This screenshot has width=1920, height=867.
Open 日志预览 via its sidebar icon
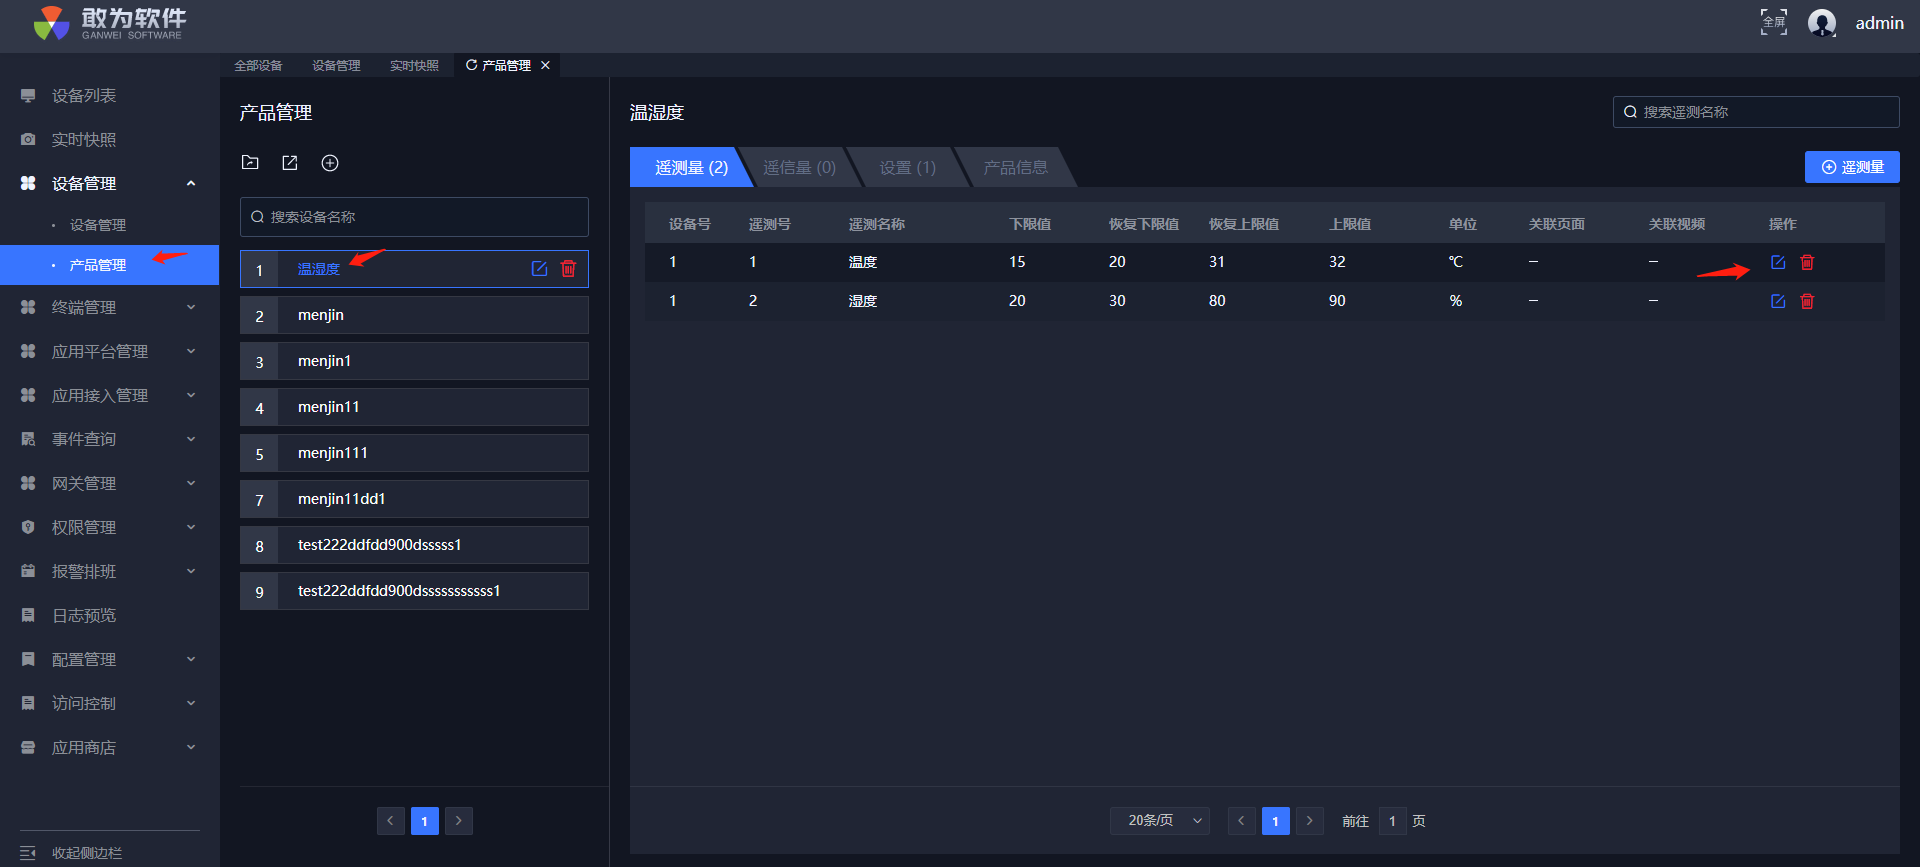(28, 616)
